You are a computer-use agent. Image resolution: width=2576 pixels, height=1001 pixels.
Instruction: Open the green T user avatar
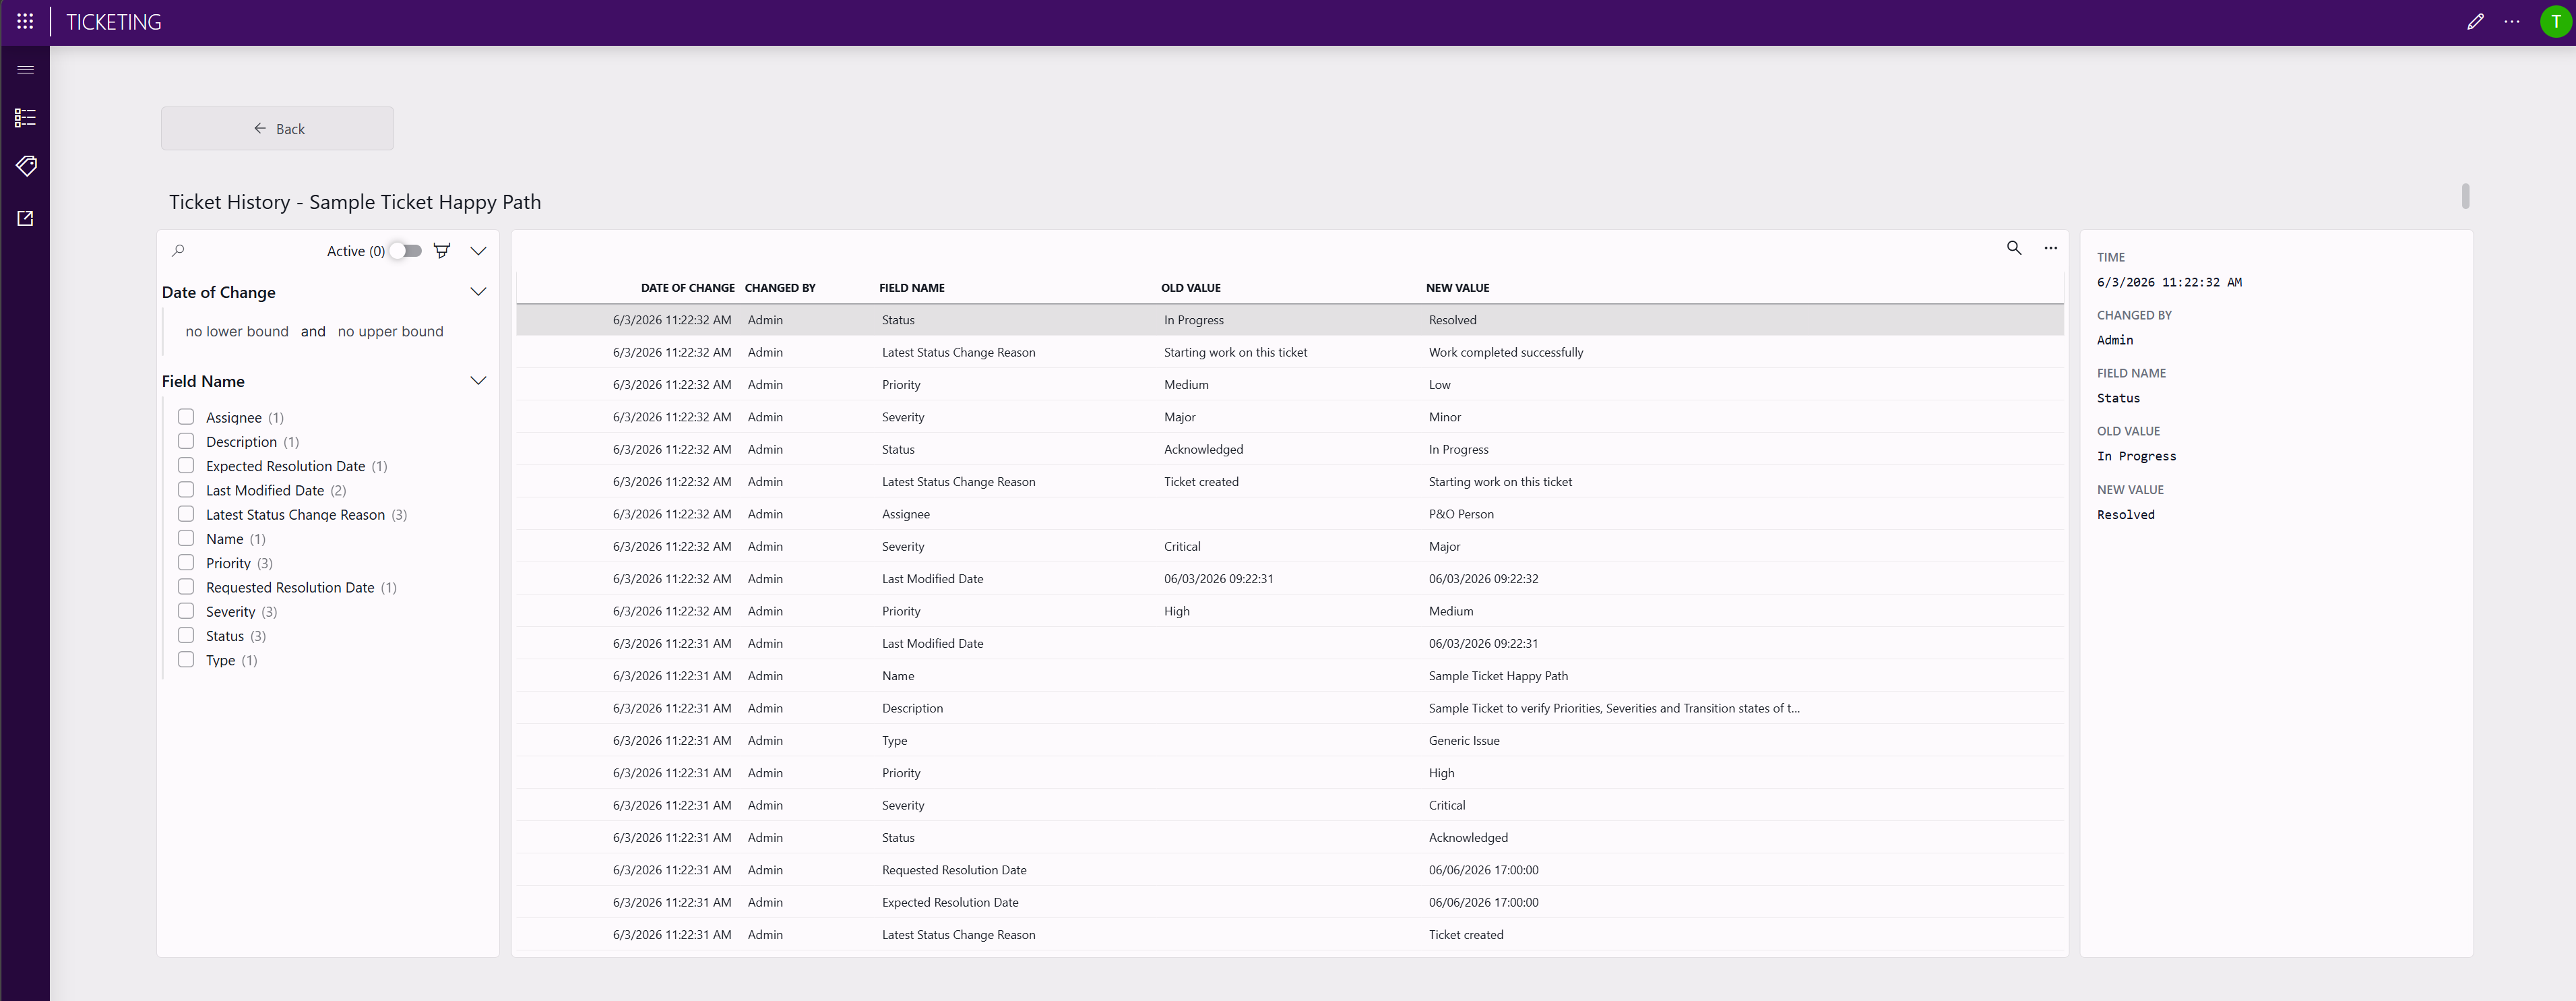[x=2555, y=22]
